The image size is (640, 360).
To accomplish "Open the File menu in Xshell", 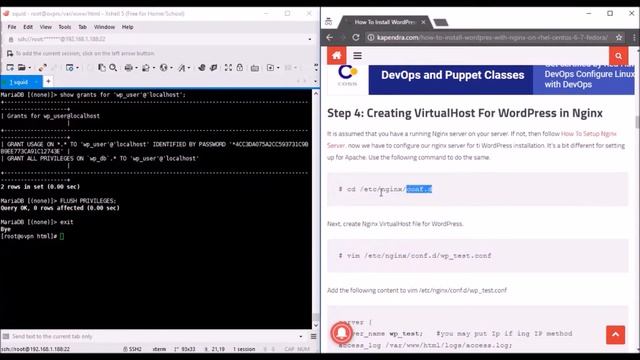I will coord(12,27).
